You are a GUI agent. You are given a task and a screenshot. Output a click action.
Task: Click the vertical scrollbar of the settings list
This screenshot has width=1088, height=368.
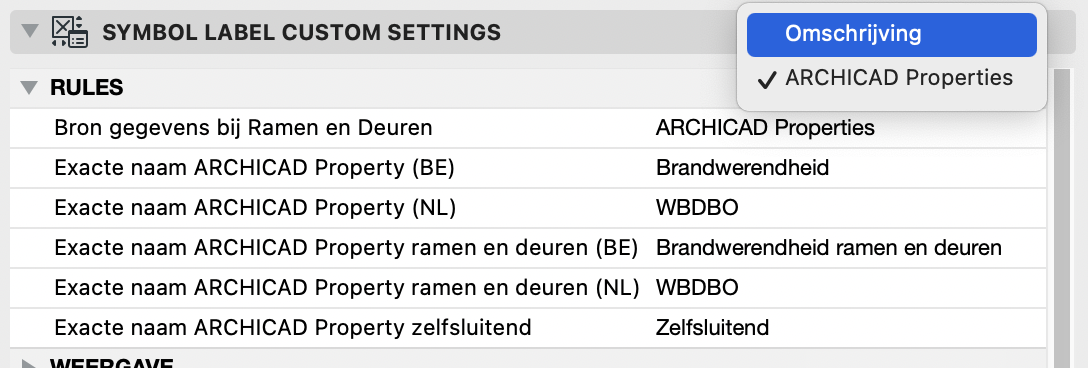click(1061, 218)
